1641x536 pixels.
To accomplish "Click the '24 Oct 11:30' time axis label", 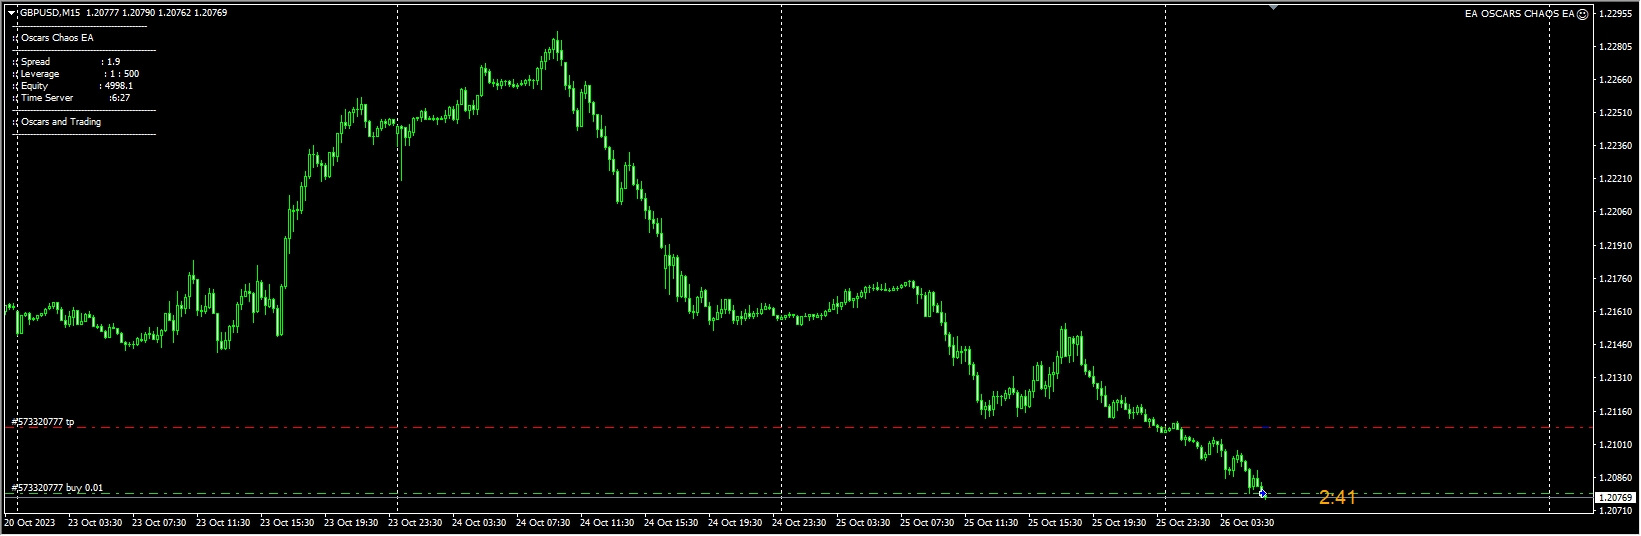I will tap(607, 522).
